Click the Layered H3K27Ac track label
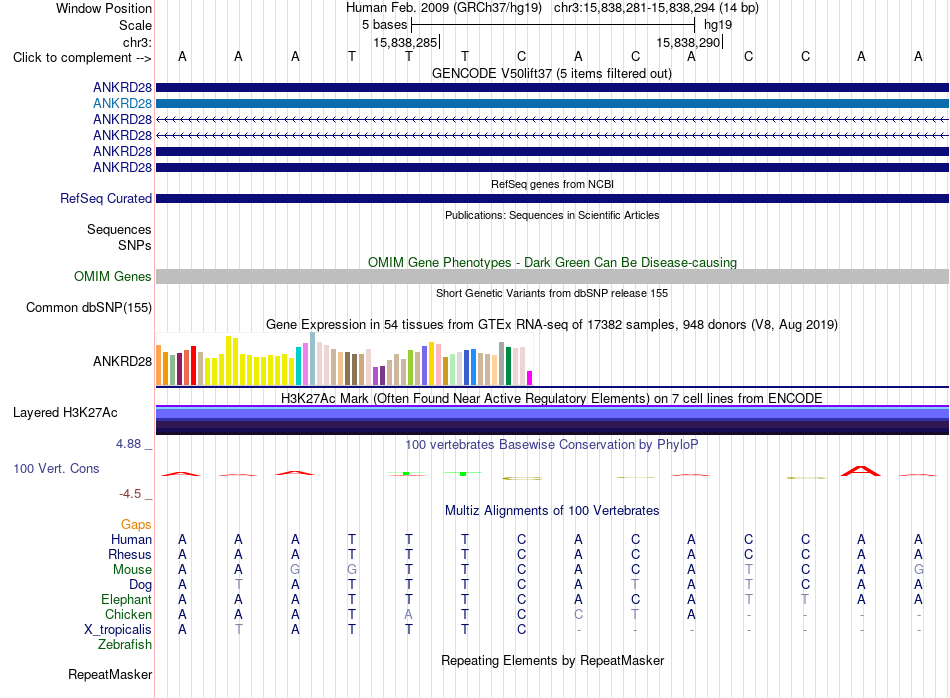Viewport: 950px width, 698px height. (x=65, y=413)
